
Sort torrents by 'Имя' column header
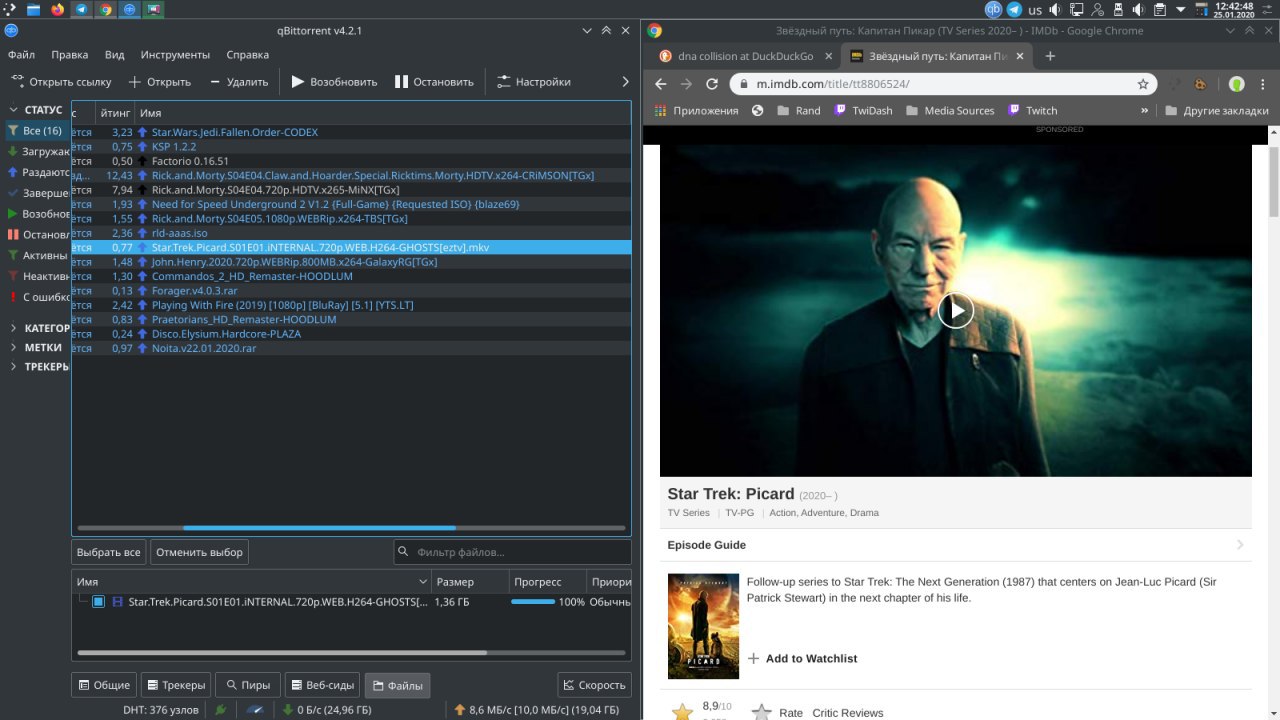[382, 113]
